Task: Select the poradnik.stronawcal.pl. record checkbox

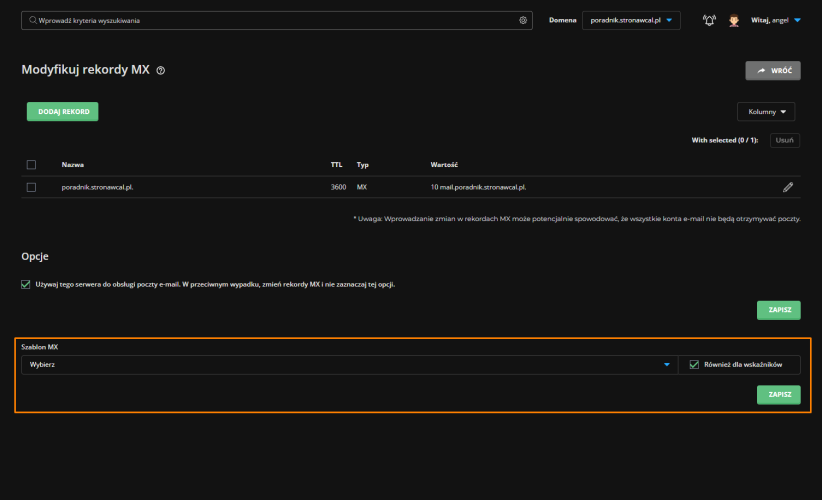Action: [x=31, y=187]
